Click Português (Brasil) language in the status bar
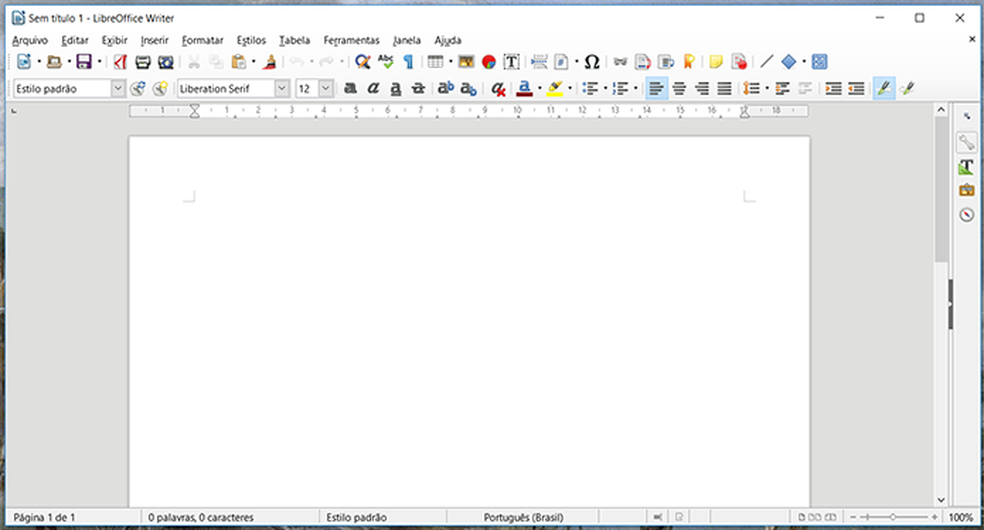The height and width of the screenshot is (530, 984). (x=523, y=517)
